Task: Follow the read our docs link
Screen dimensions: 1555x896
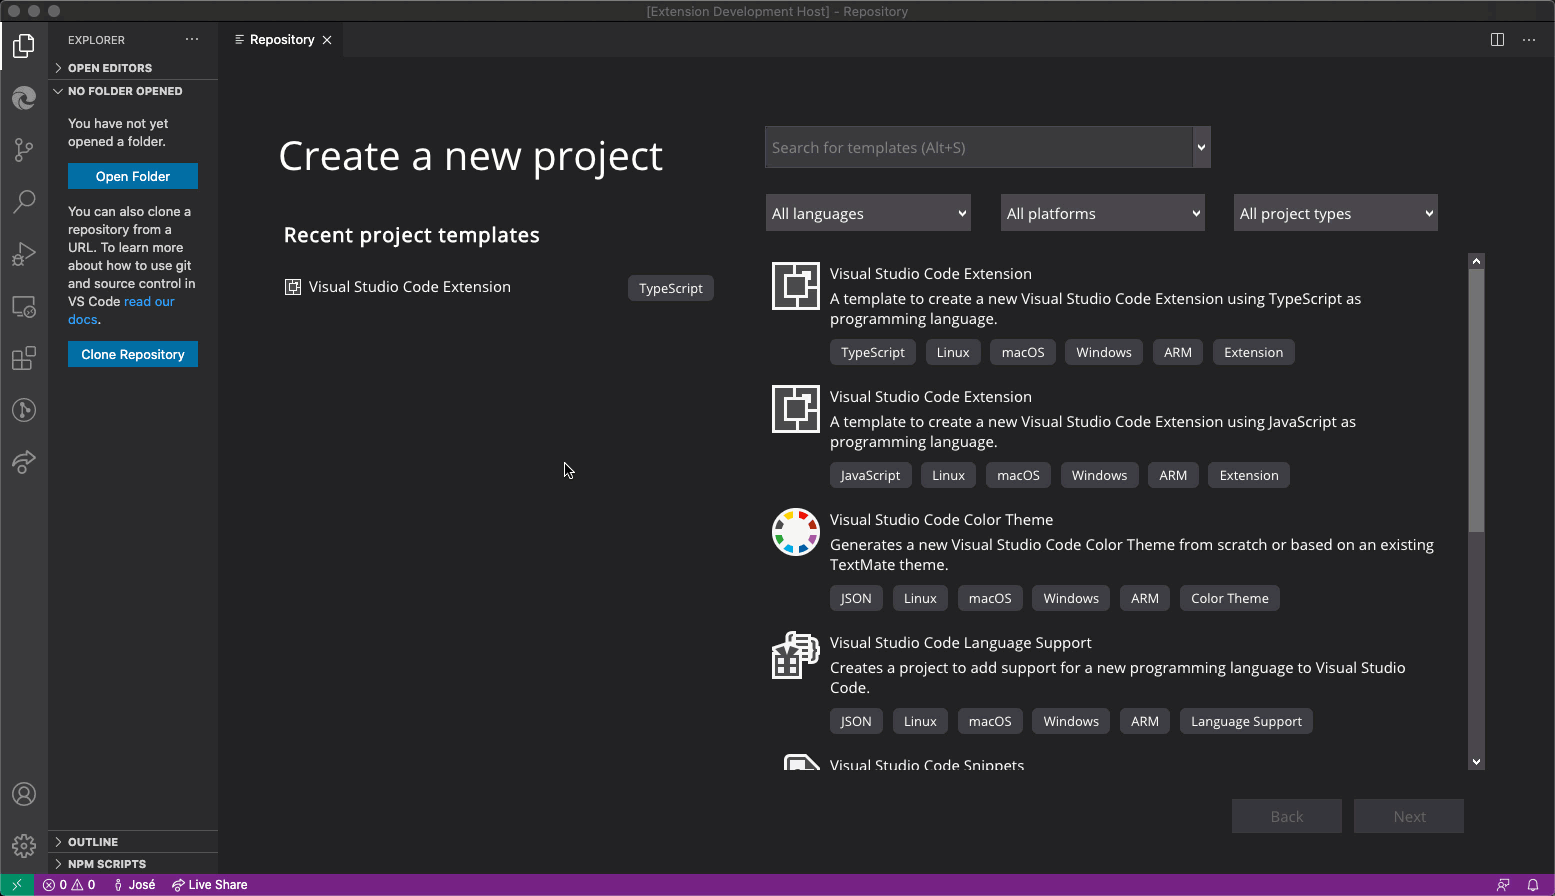Action: click(x=149, y=302)
